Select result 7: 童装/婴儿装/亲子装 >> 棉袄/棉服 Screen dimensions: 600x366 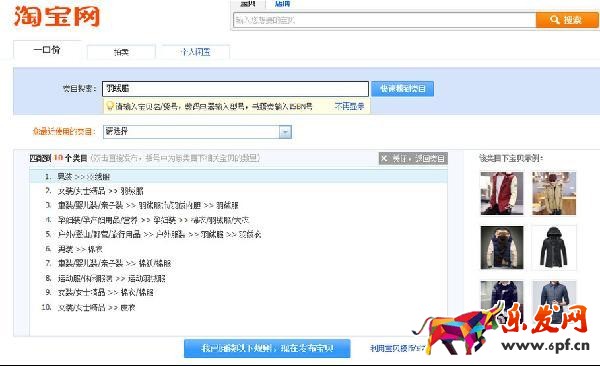tap(238, 263)
